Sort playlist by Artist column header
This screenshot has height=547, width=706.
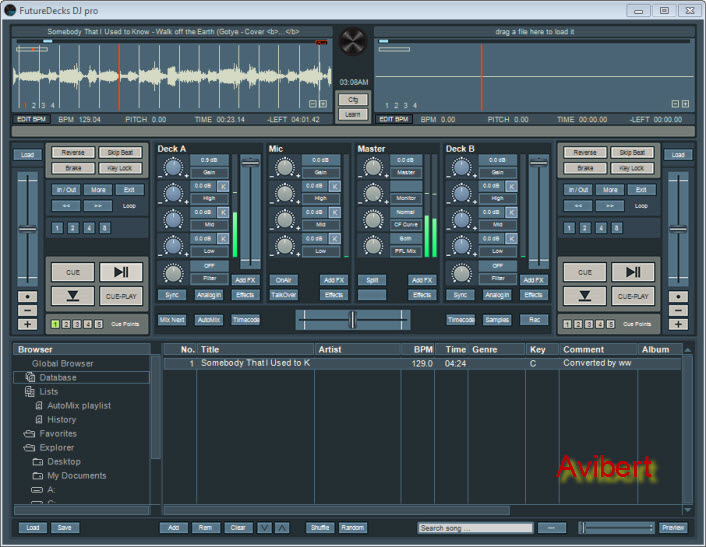358,349
